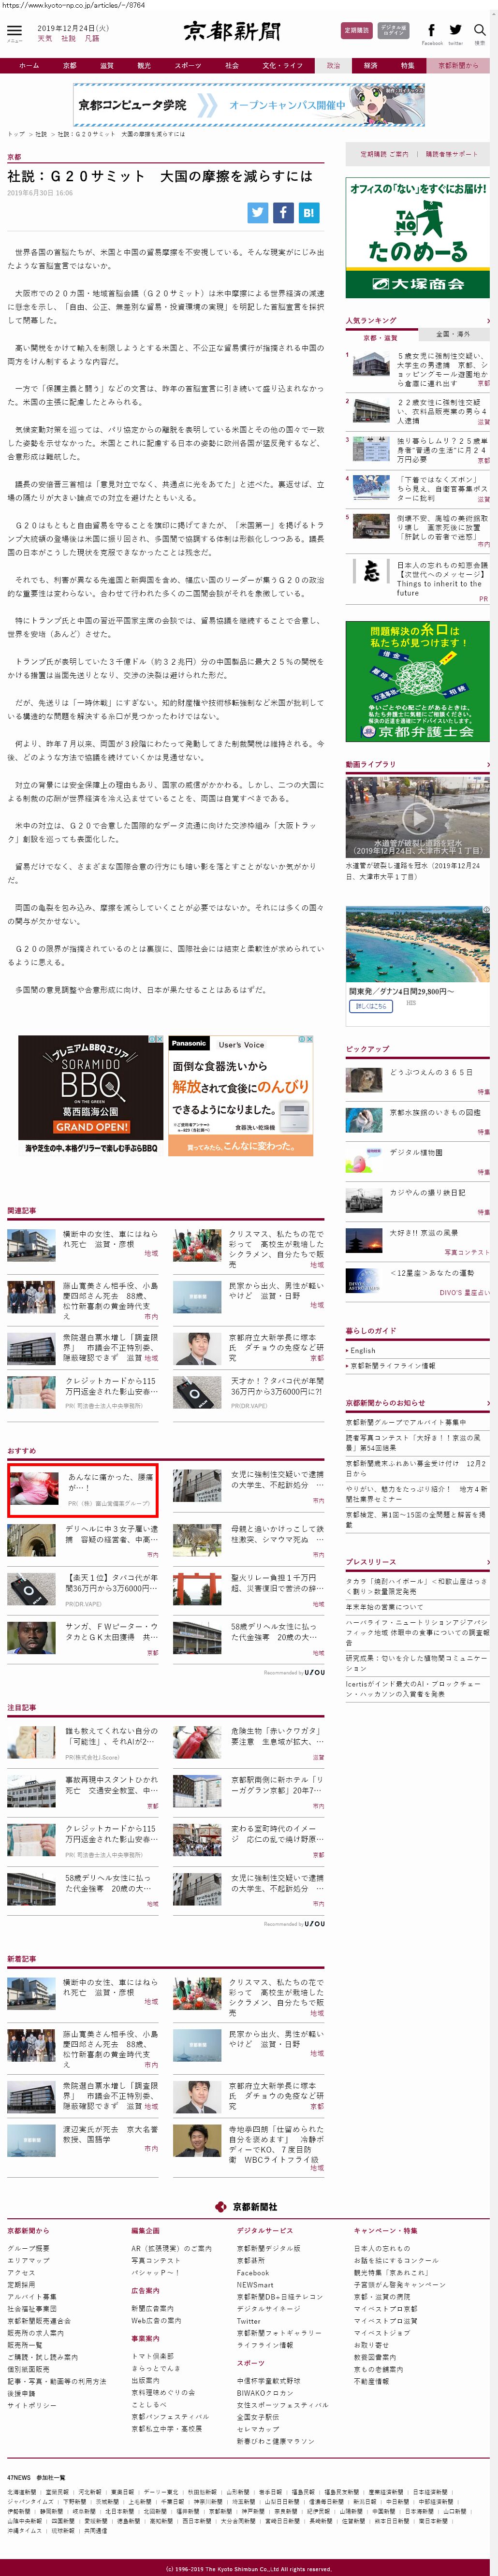Click the 定期購読 button in header

click(x=356, y=31)
